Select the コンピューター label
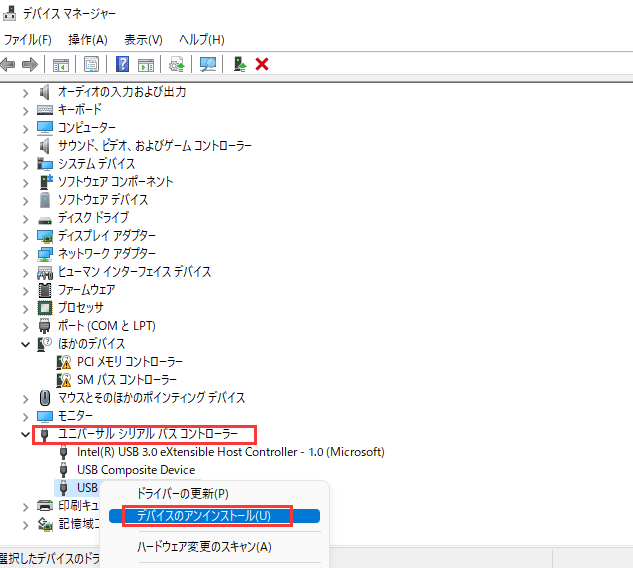 [x=87, y=128]
